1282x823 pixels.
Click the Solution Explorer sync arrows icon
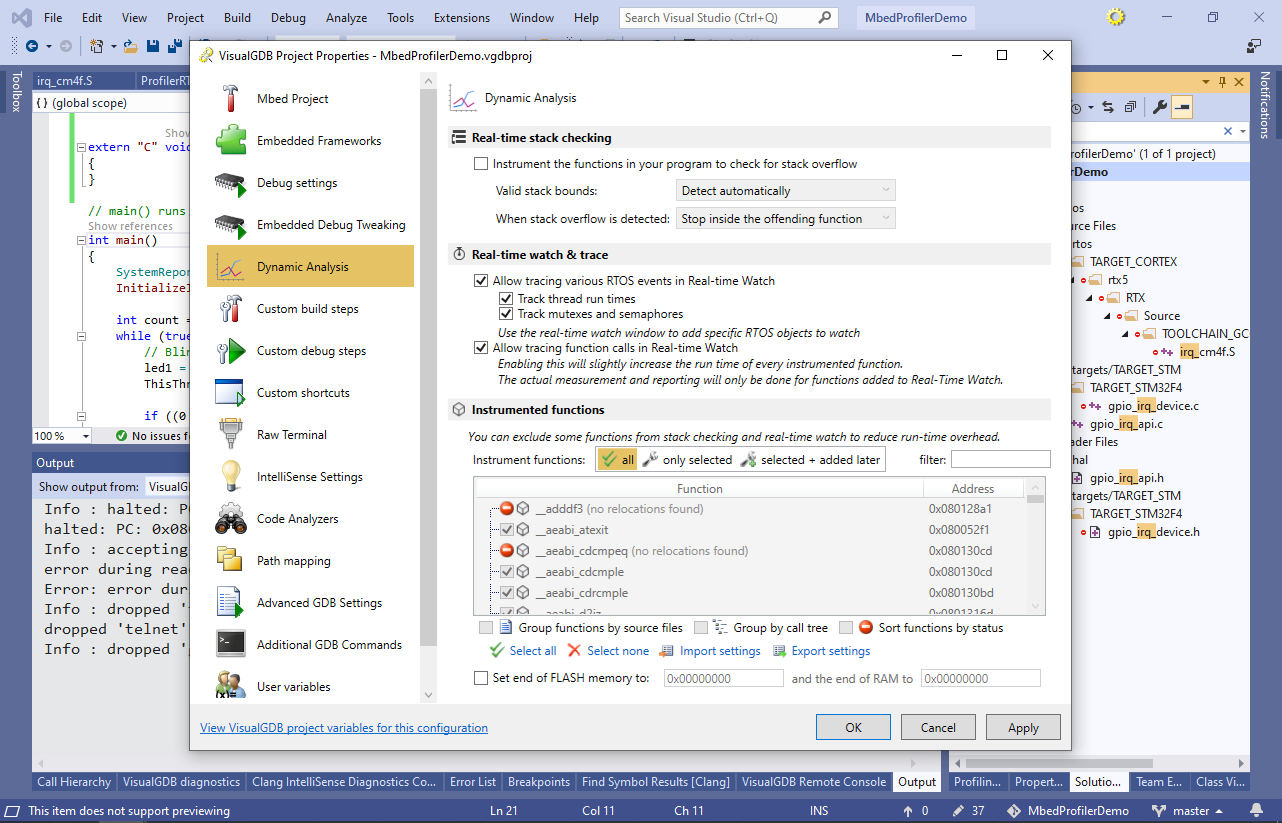tap(1108, 107)
